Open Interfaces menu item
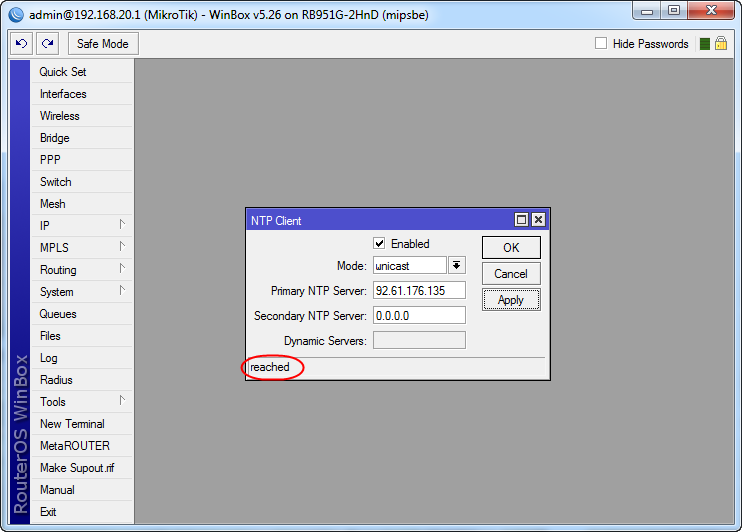 click(x=81, y=94)
